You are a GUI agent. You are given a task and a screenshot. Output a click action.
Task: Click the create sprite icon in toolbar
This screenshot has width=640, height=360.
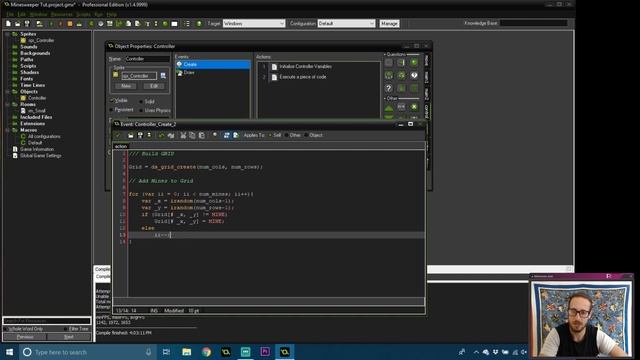91,24
